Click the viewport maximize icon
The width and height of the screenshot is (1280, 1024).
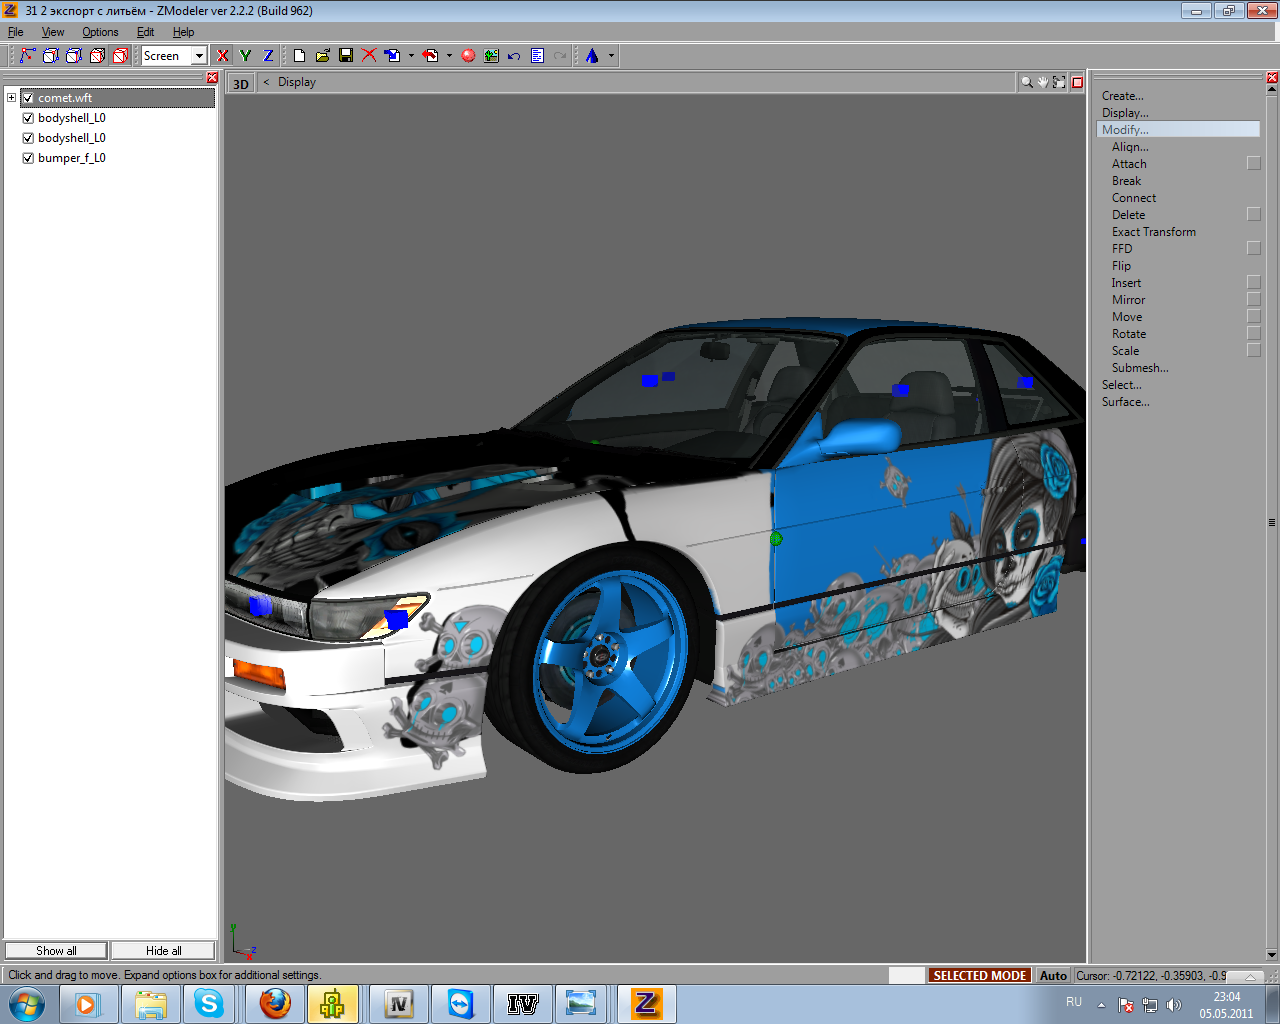click(x=1059, y=83)
